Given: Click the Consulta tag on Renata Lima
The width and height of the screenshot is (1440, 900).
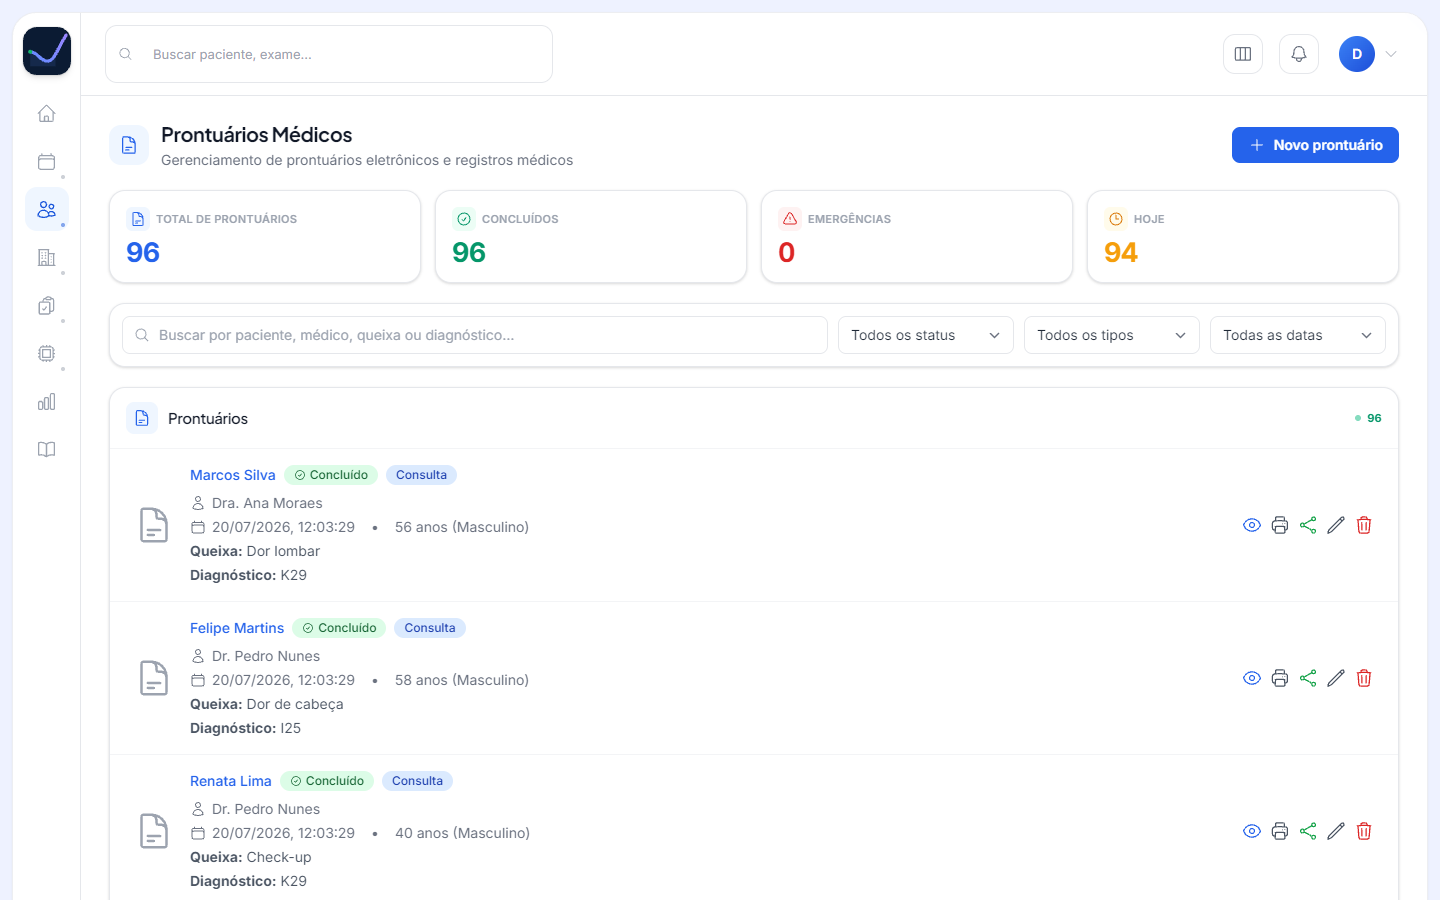Looking at the screenshot, I should click(417, 781).
